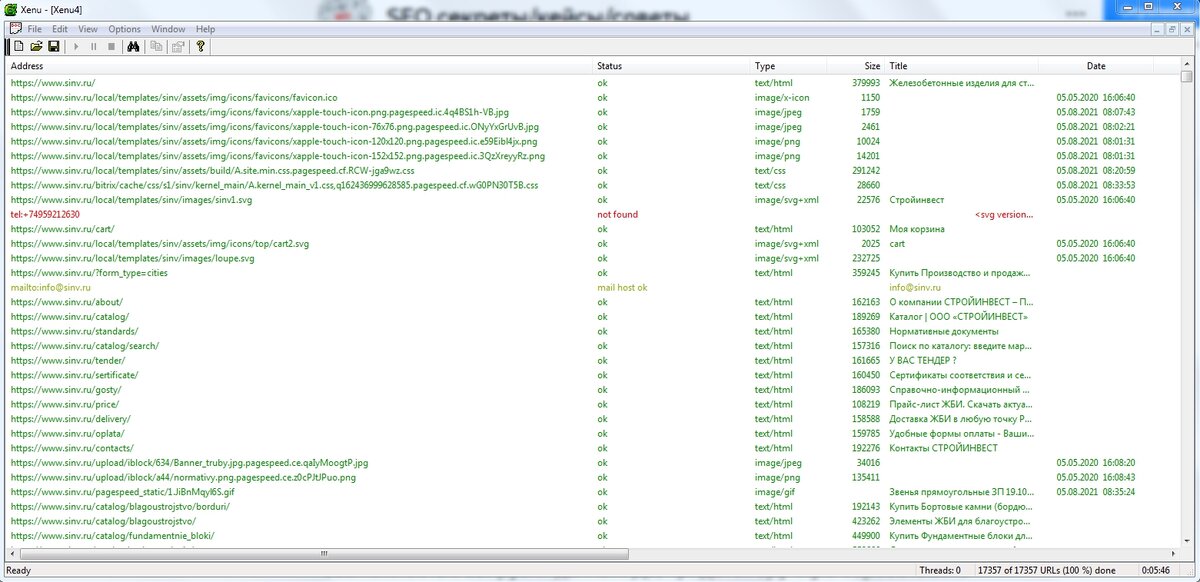Viewport: 1200px width, 582px height.
Task: Select the https://www.sinv.ru/standards/ row
Action: (x=74, y=331)
